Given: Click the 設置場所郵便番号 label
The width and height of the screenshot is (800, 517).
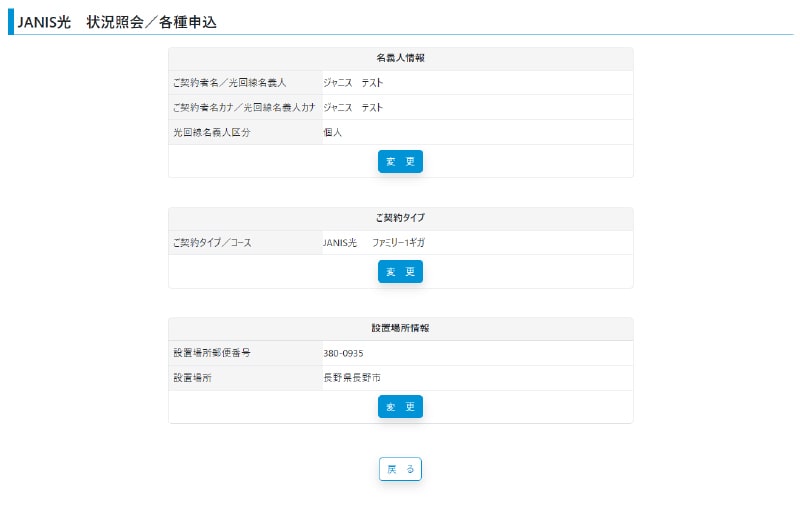Looking at the screenshot, I should [x=211, y=353].
